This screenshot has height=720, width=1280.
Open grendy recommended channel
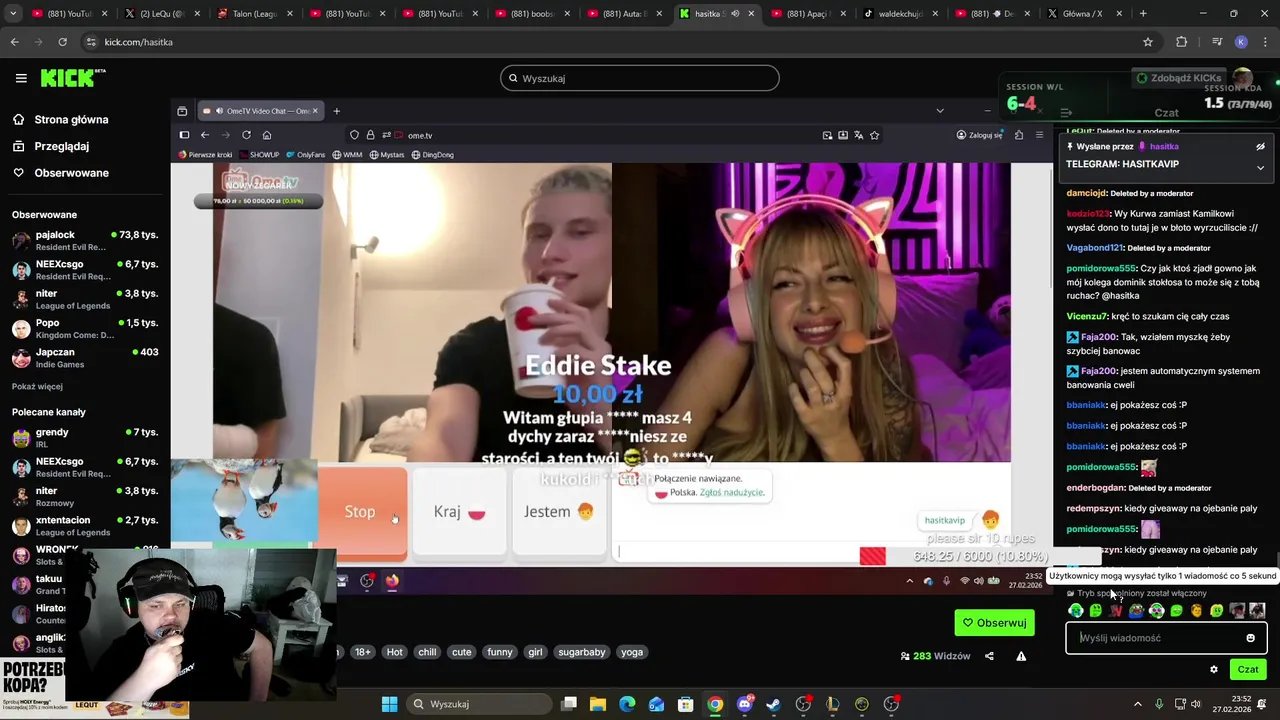coord(85,438)
